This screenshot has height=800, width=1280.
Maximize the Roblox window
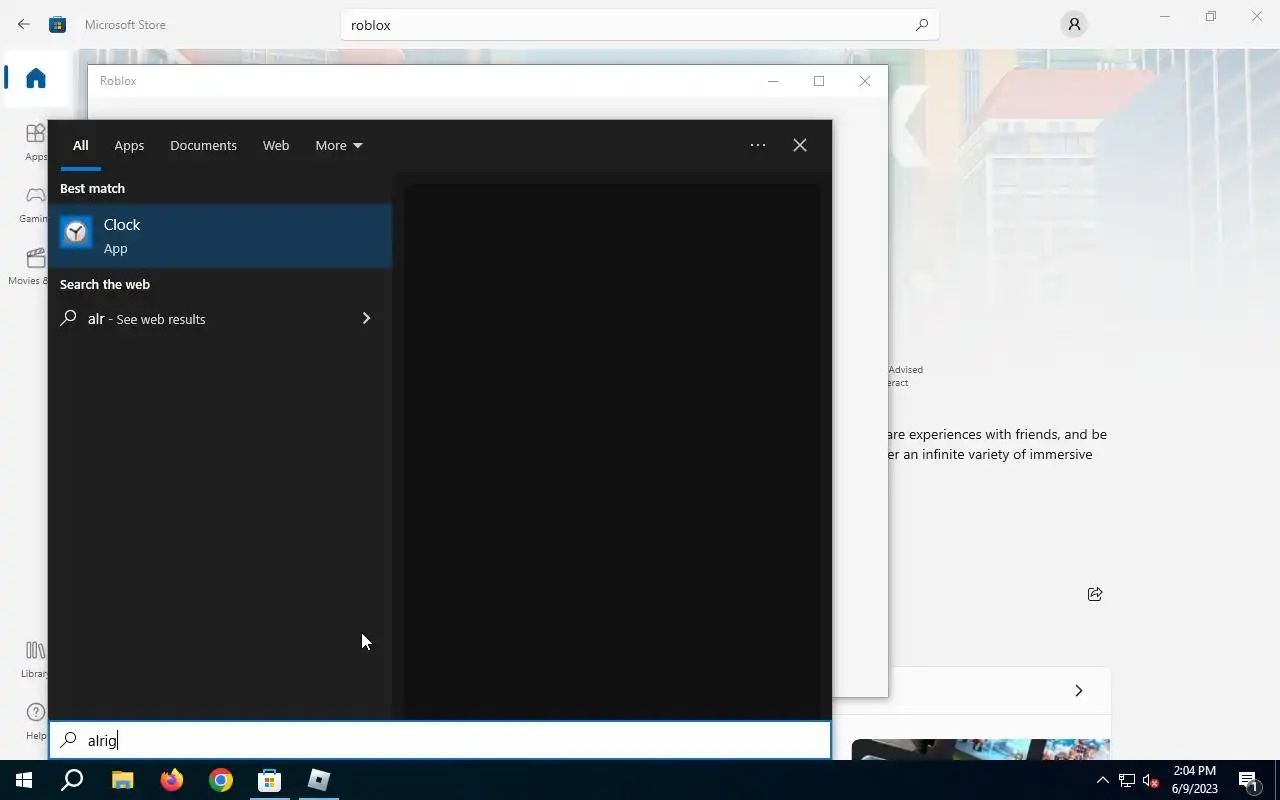[819, 81]
